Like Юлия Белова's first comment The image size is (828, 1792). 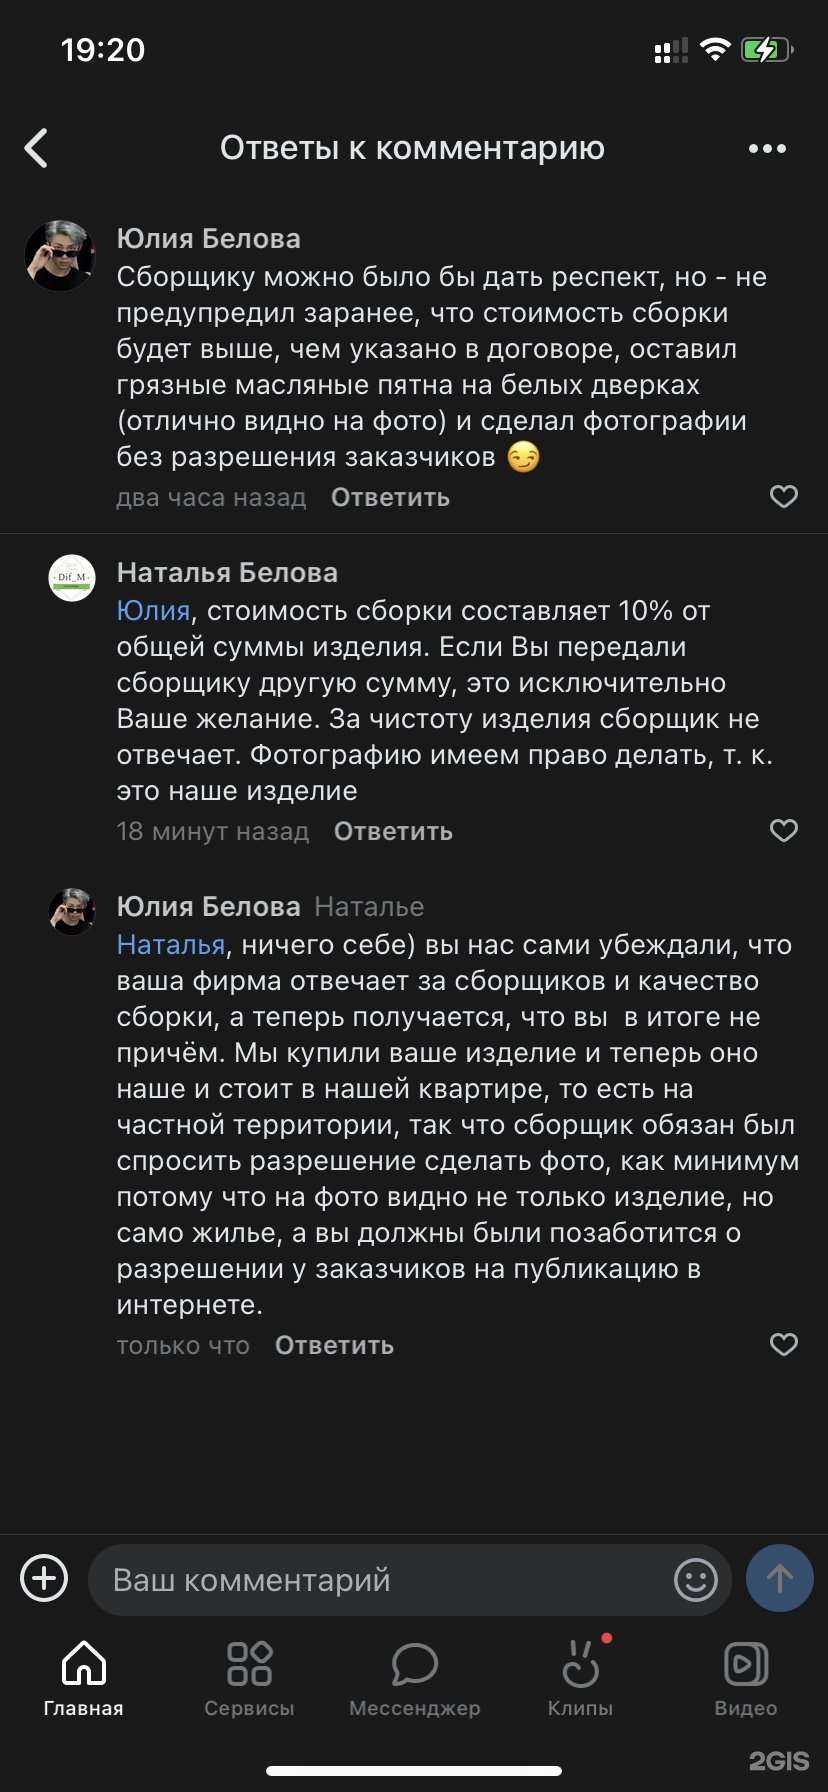[784, 496]
